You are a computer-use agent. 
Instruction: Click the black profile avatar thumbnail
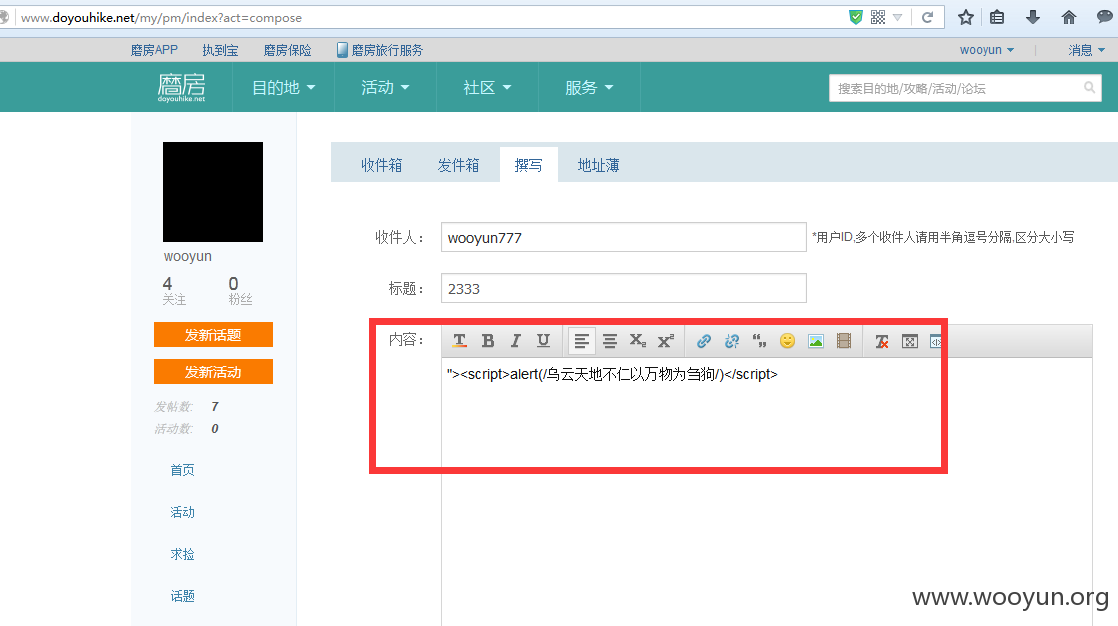coord(213,192)
